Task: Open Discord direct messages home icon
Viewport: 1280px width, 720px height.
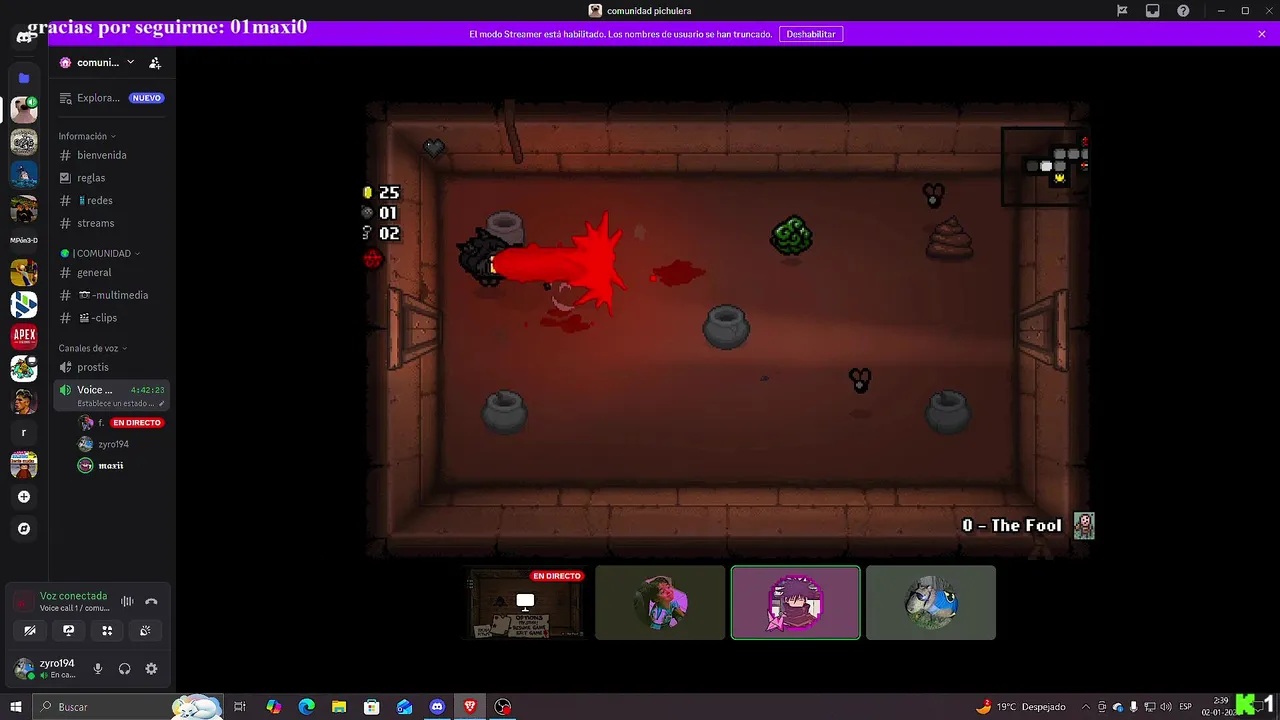Action: pyautogui.click(x=24, y=37)
